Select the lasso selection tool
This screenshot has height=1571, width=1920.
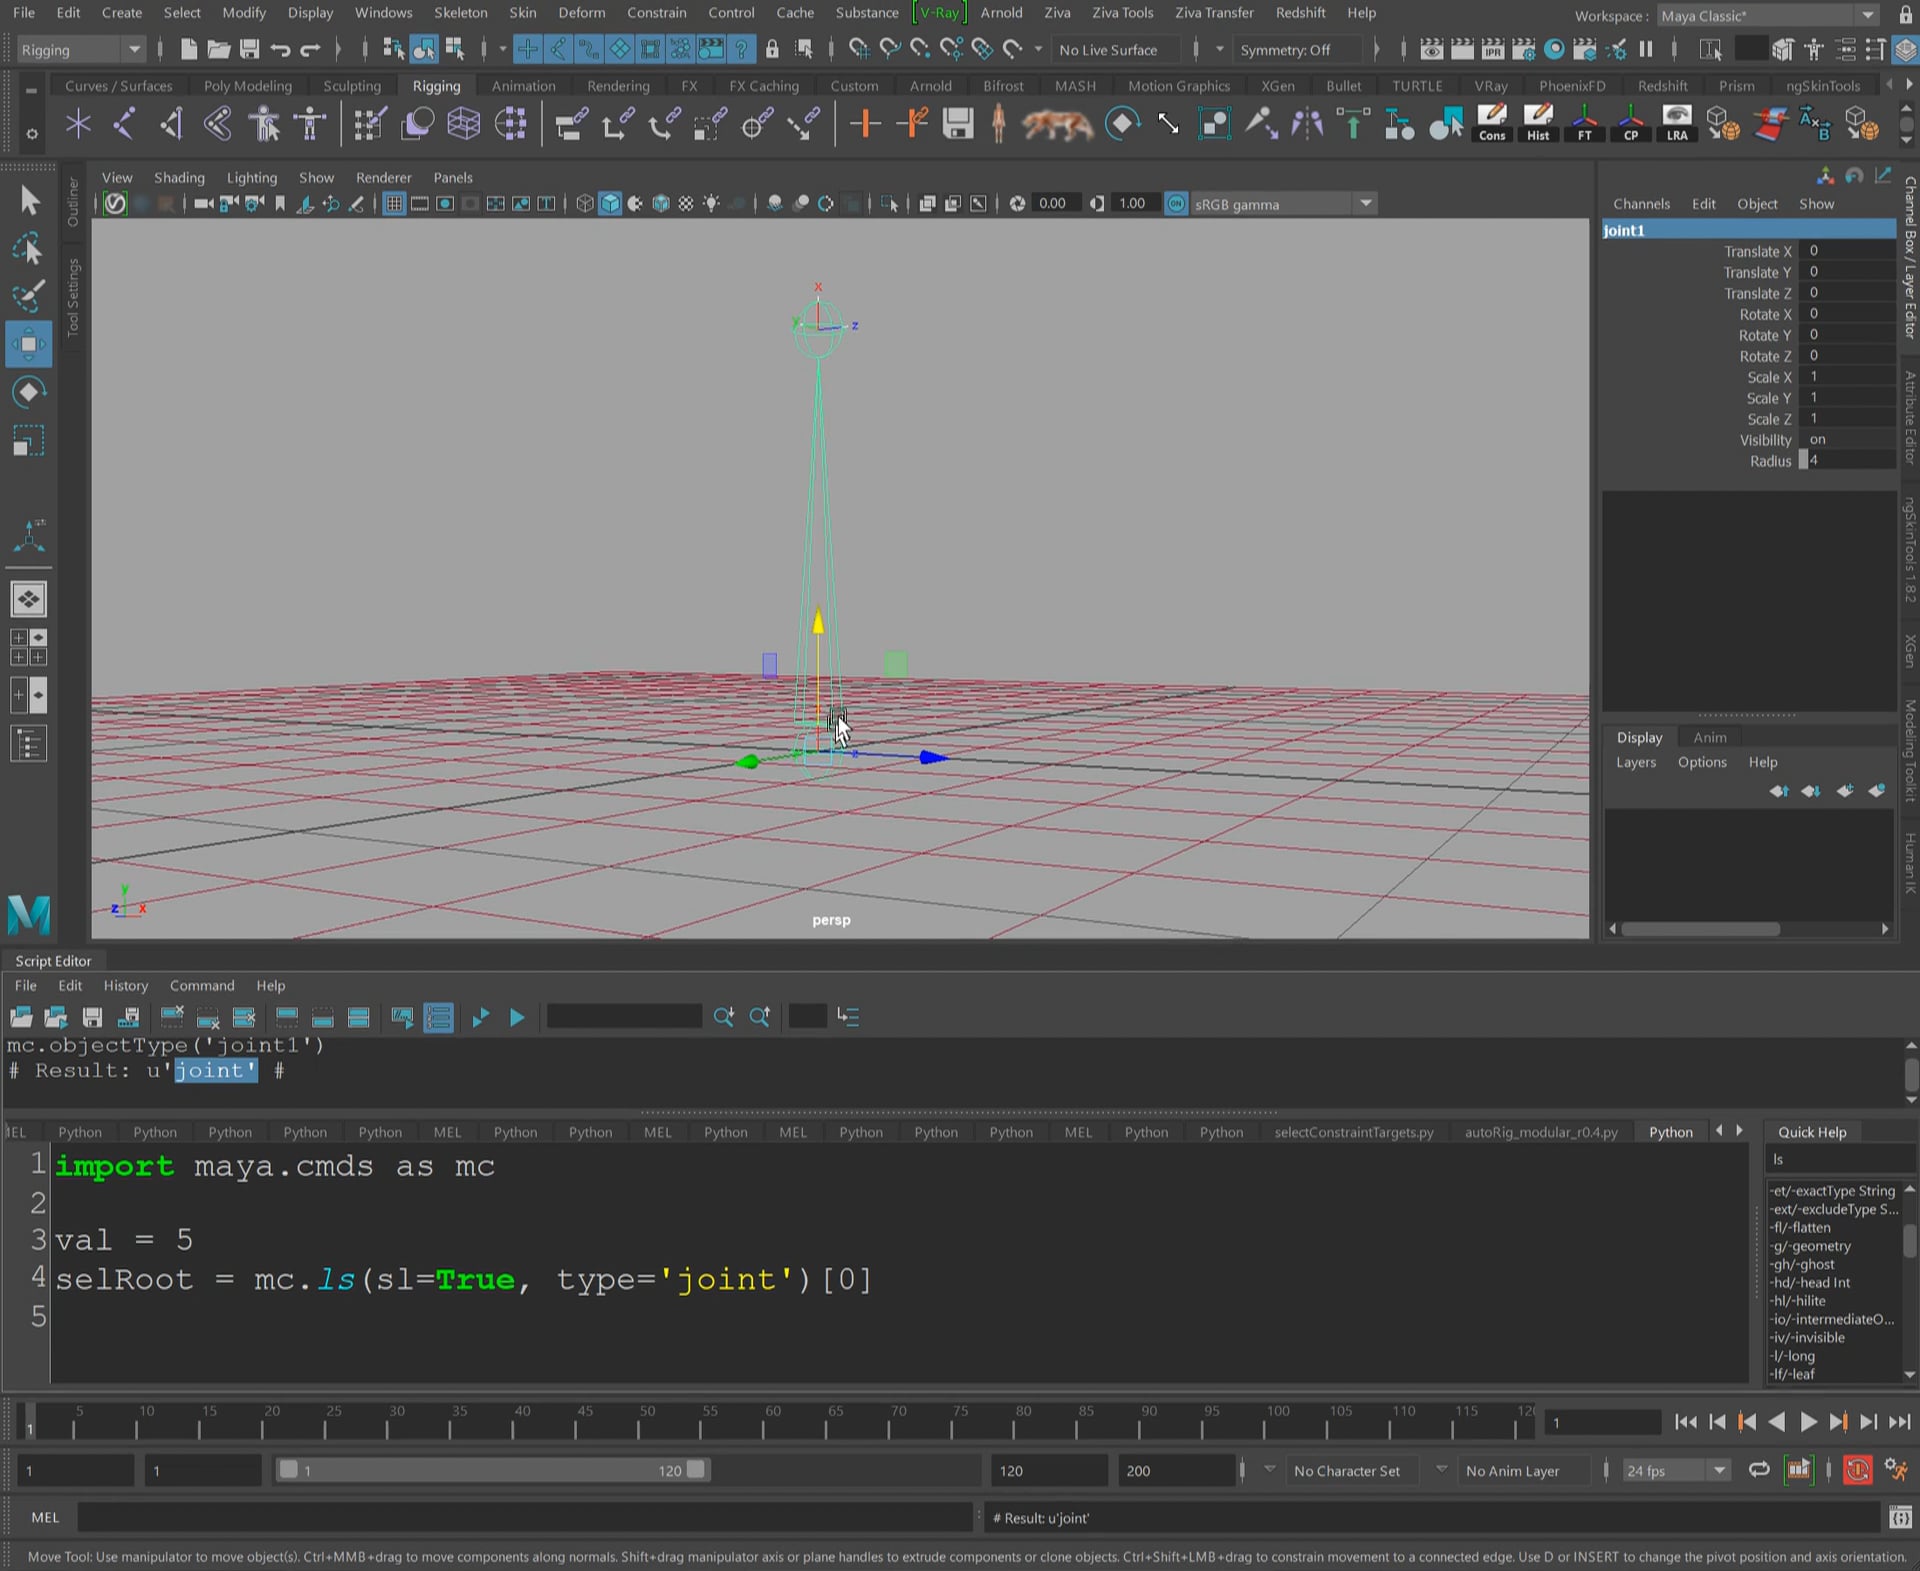30,250
